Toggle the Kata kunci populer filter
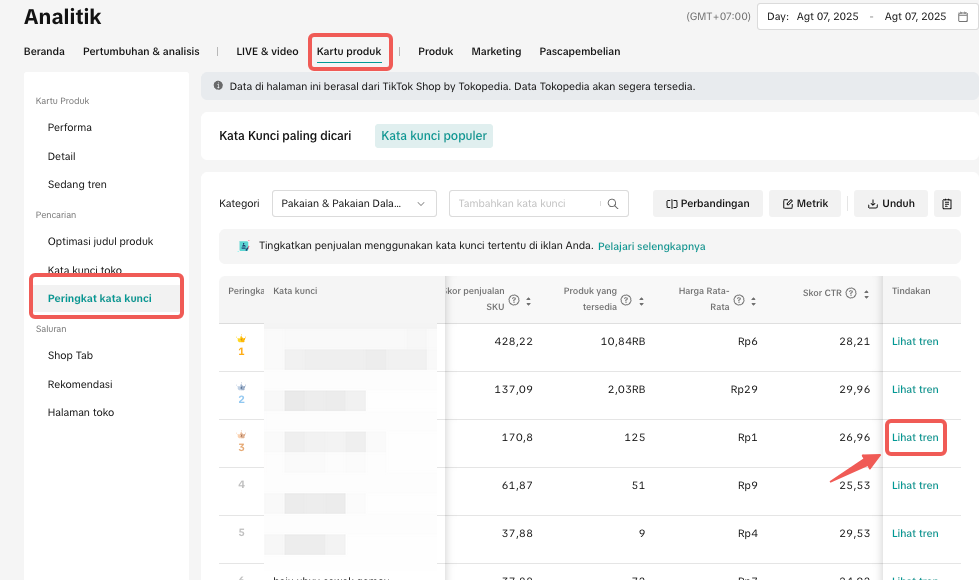The height and width of the screenshot is (580, 979). (x=434, y=136)
